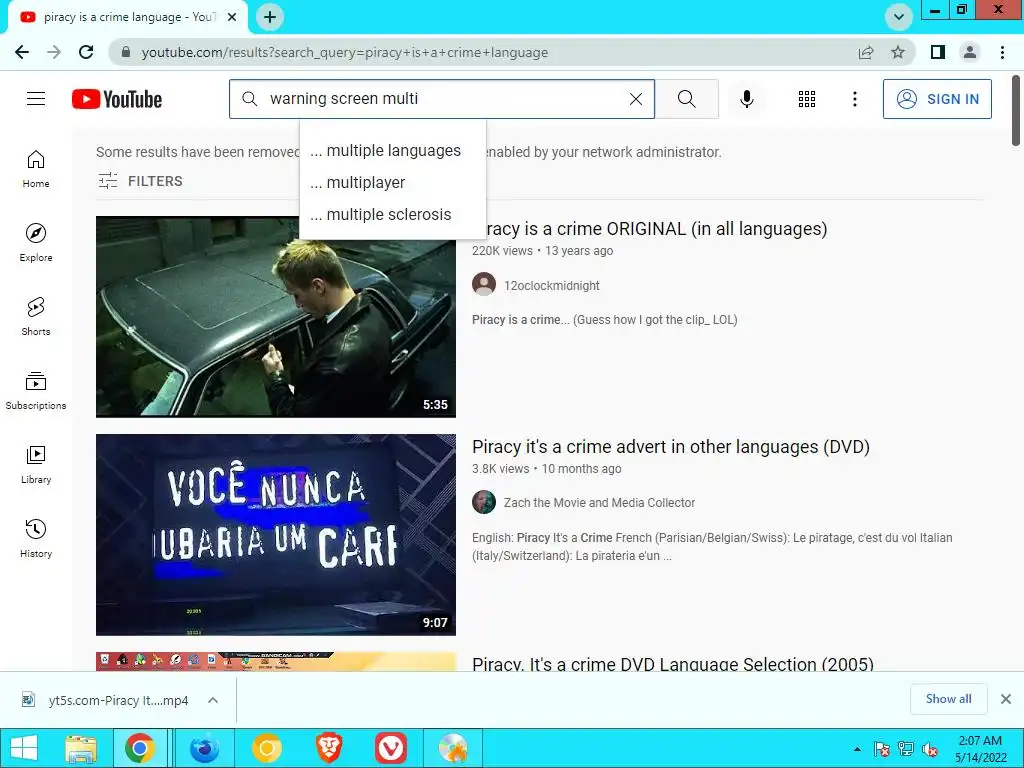
Task: Go to Home in the sidebar
Action: pyautogui.click(x=36, y=169)
